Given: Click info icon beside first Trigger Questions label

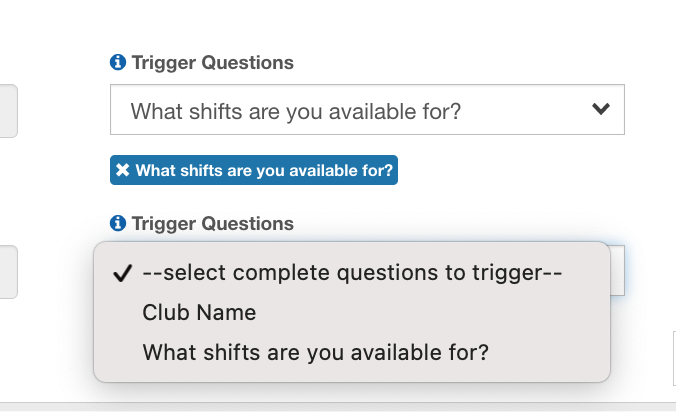Looking at the screenshot, I should pyautogui.click(x=118, y=63).
